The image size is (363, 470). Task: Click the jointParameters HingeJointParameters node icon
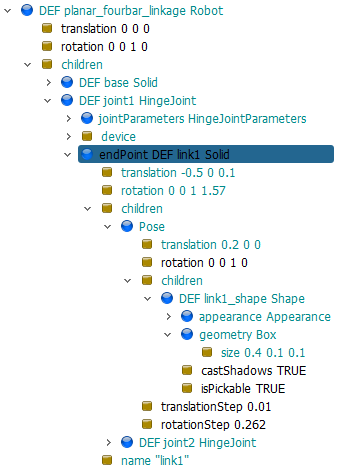pos(87,118)
